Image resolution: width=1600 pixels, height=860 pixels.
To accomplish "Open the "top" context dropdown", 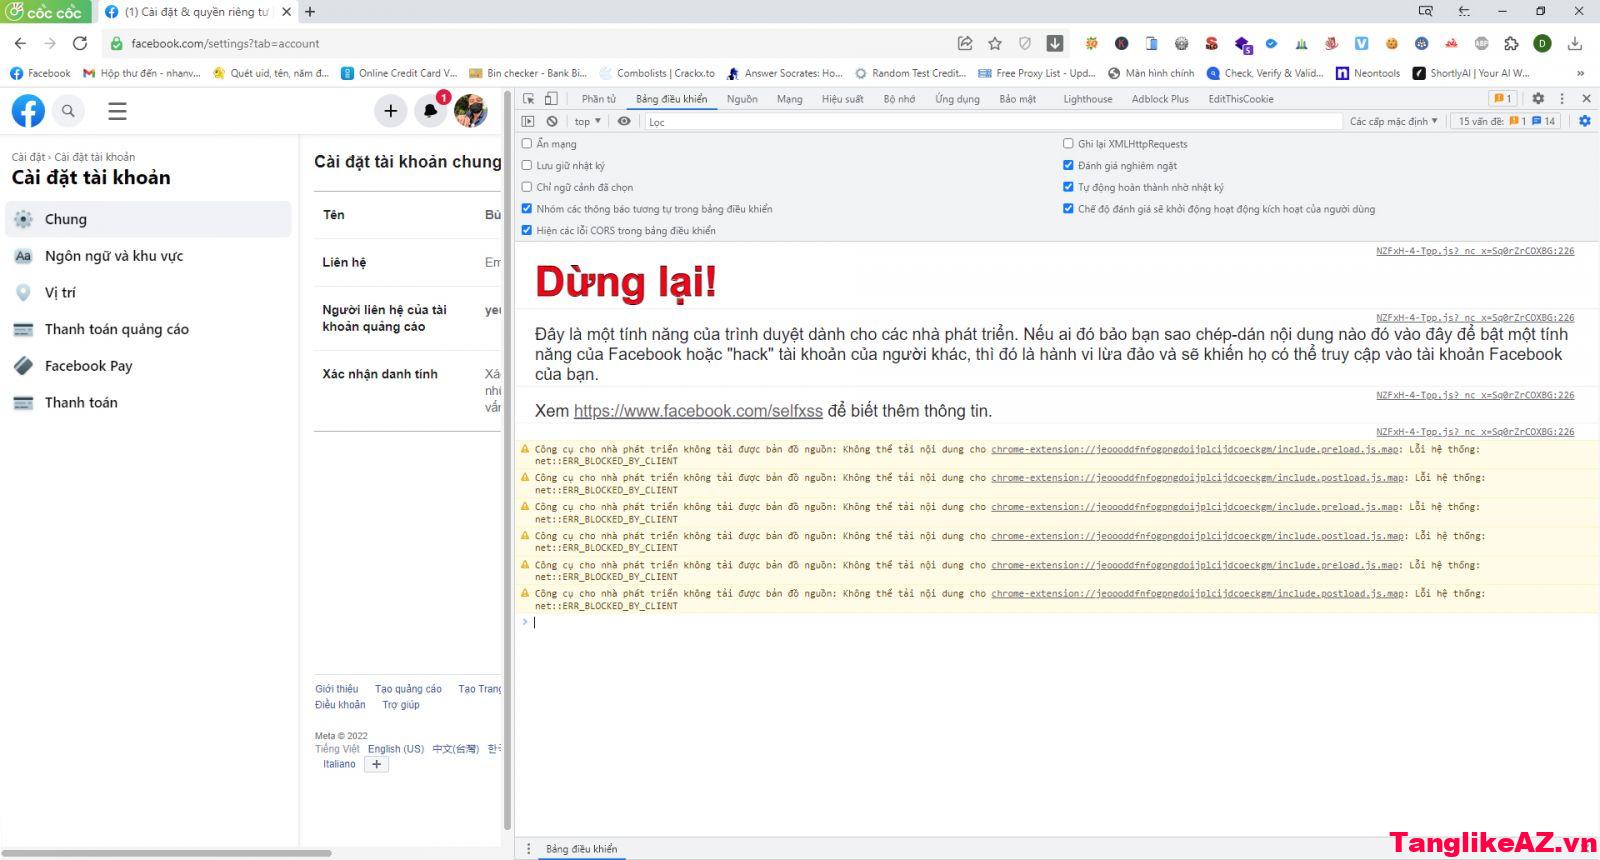I will (587, 121).
